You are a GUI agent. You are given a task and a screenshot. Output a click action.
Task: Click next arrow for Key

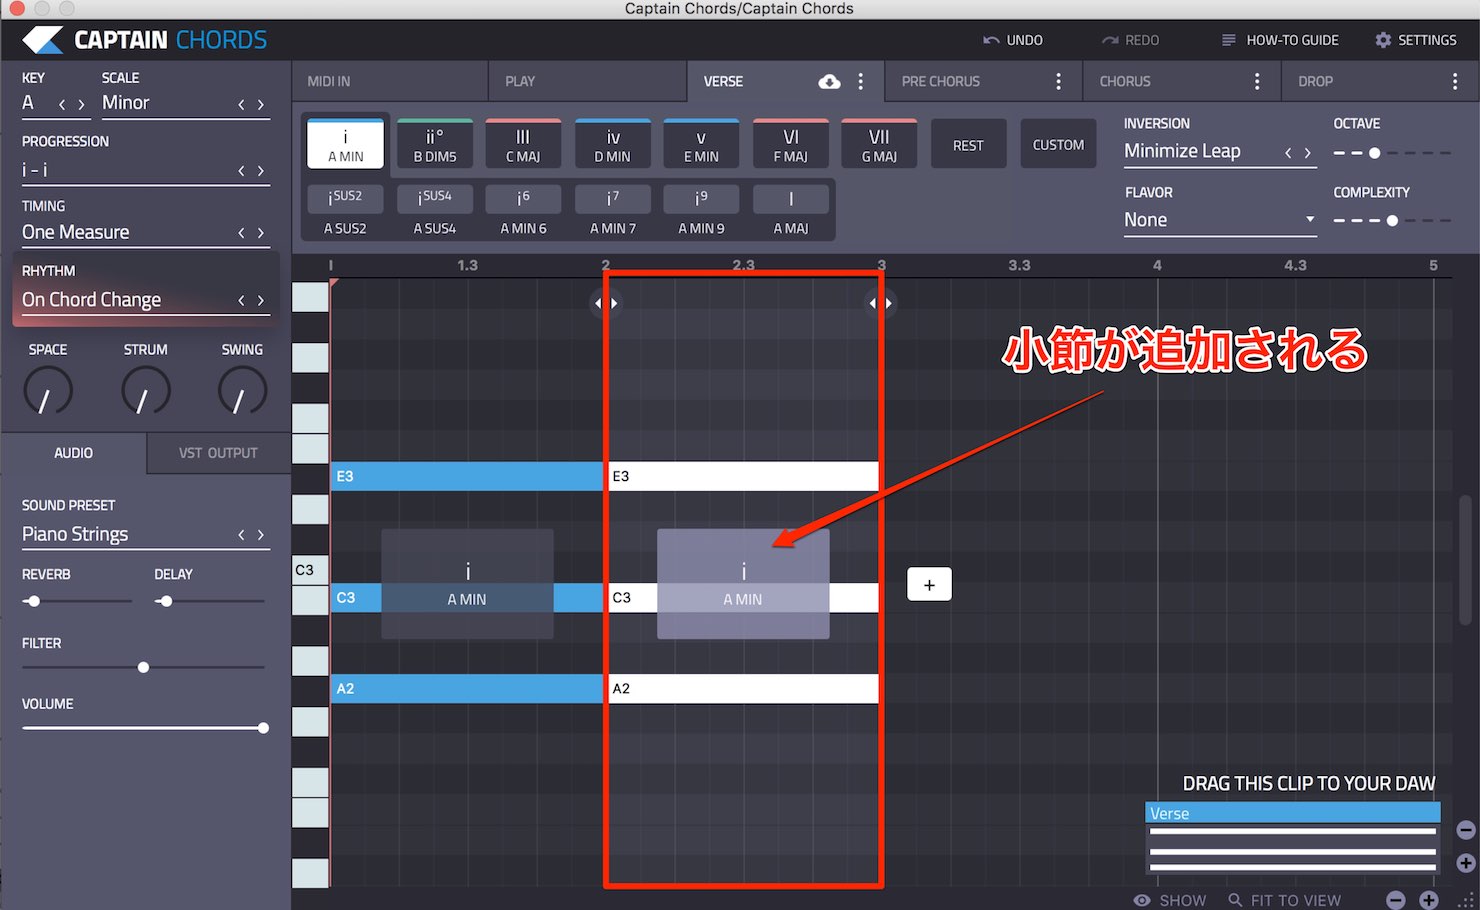click(81, 104)
